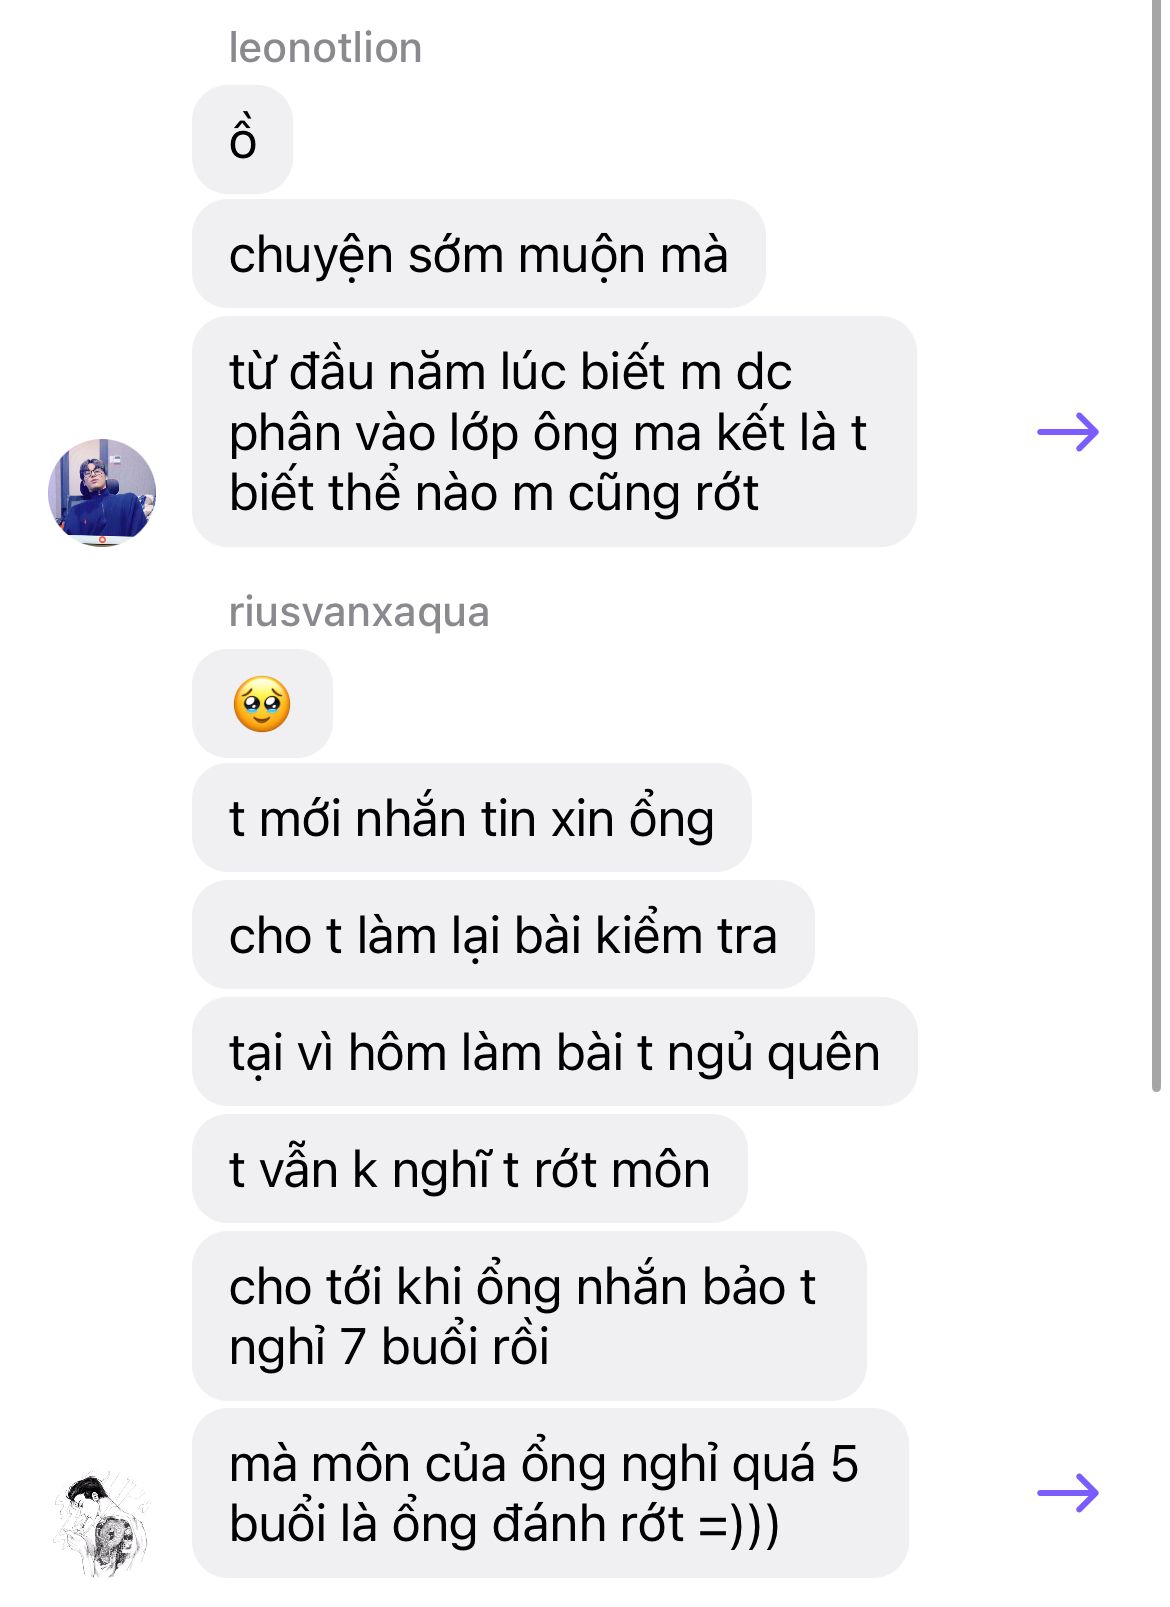Select the "t vẫn k nghĩ t rớt môn" bubble
Viewport: 1170px width, 1607px height.
pyautogui.click(x=470, y=1169)
